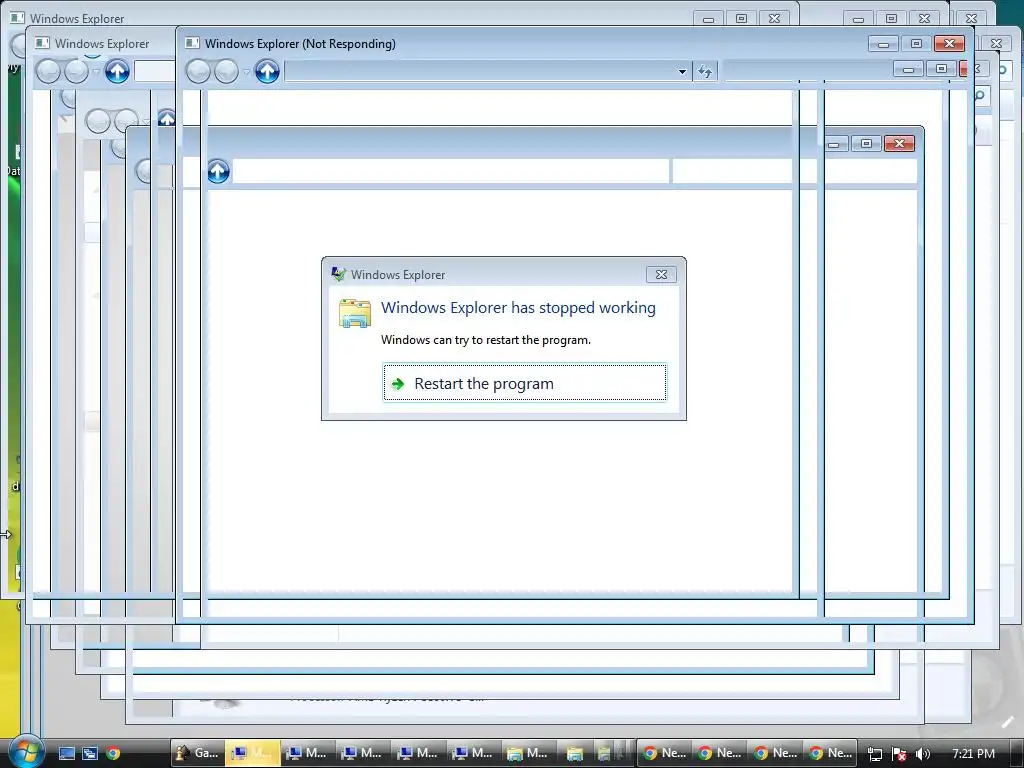1024x768 pixels.
Task: Click Back button in the second Windows Explorer window
Action: 48,71
